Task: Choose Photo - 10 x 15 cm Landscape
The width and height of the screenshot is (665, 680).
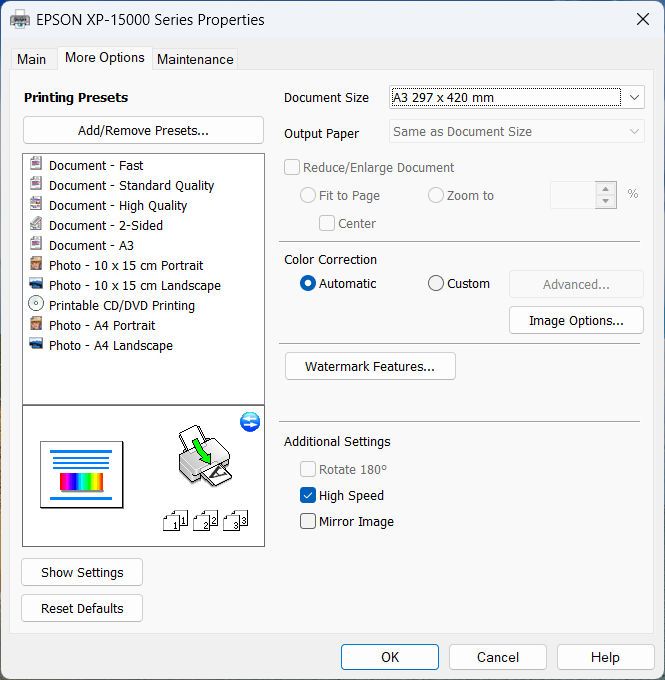Action: (134, 285)
